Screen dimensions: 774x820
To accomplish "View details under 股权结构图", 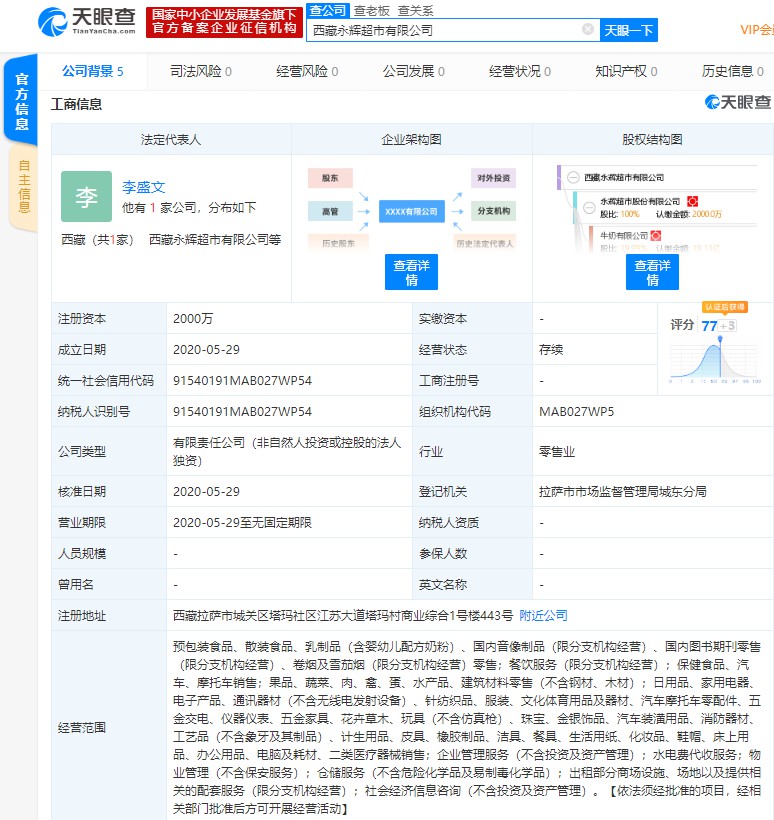I will (x=653, y=272).
